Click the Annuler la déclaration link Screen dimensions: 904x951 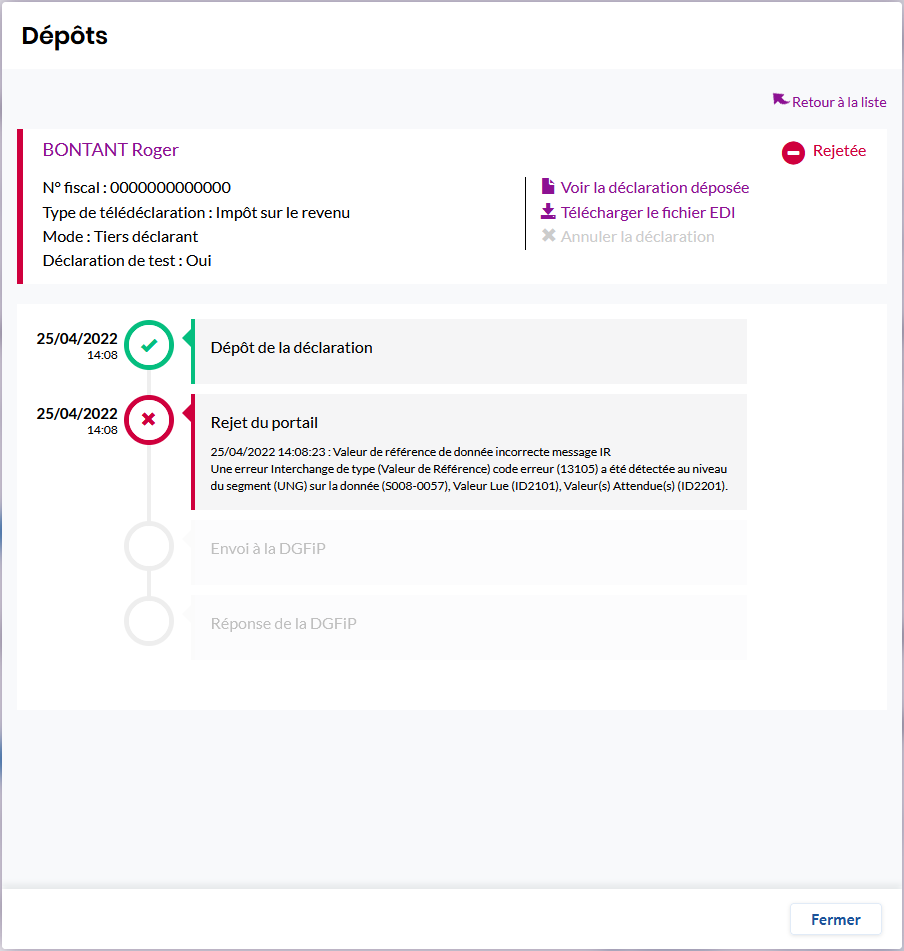(638, 237)
